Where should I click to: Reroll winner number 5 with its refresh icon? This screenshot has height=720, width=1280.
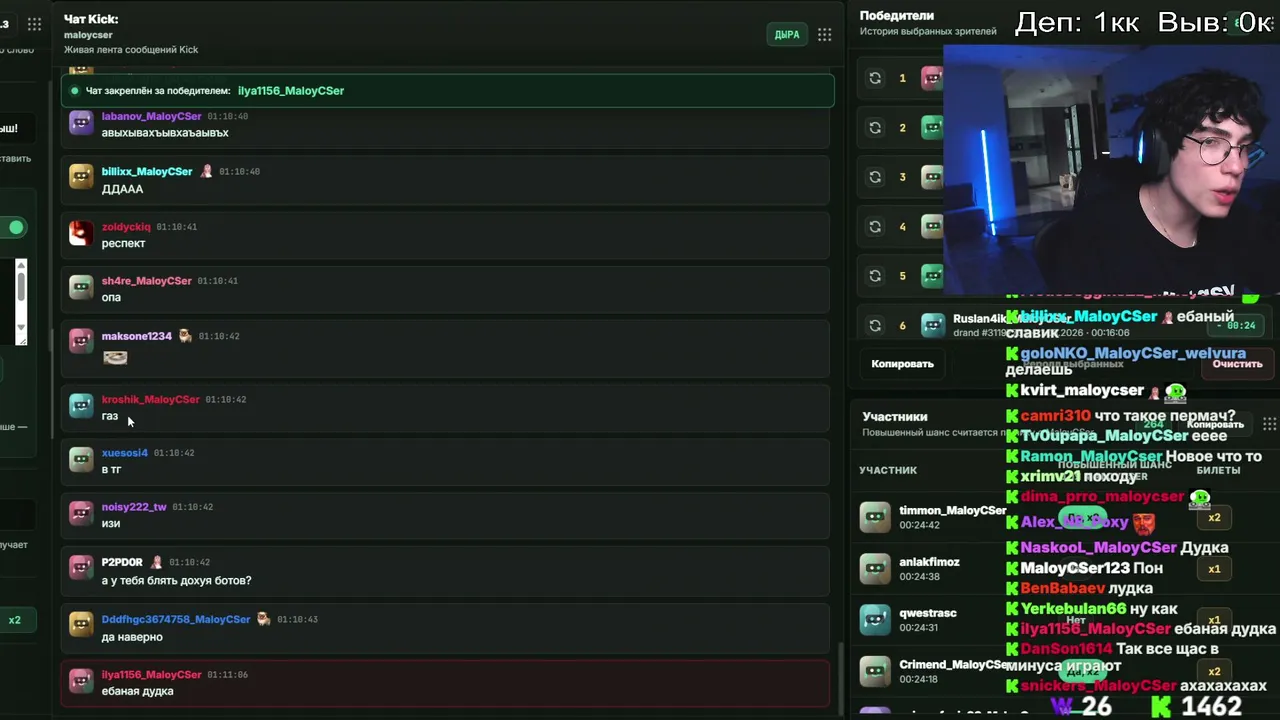coord(875,276)
